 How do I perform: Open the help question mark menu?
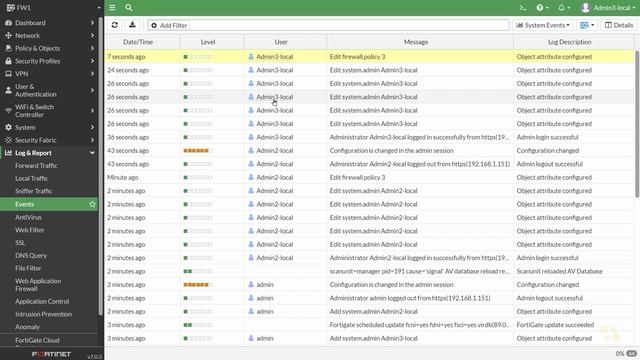pos(542,8)
